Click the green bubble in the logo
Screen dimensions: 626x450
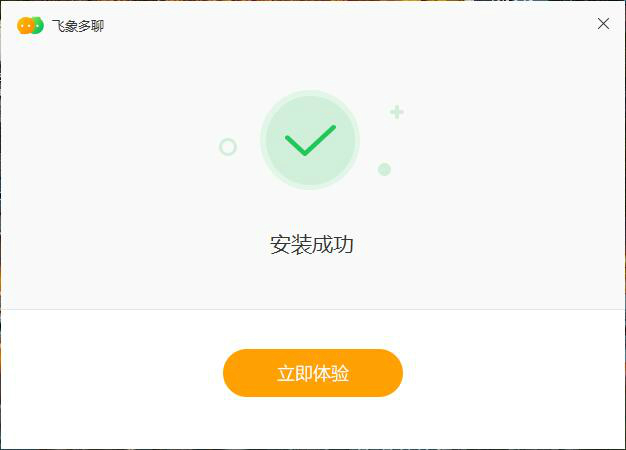[38, 26]
